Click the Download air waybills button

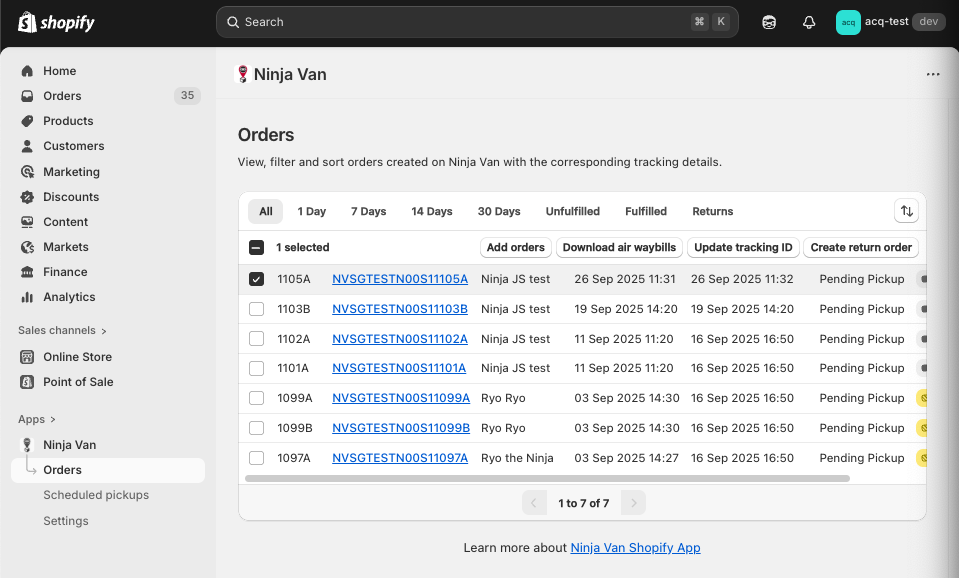click(619, 248)
